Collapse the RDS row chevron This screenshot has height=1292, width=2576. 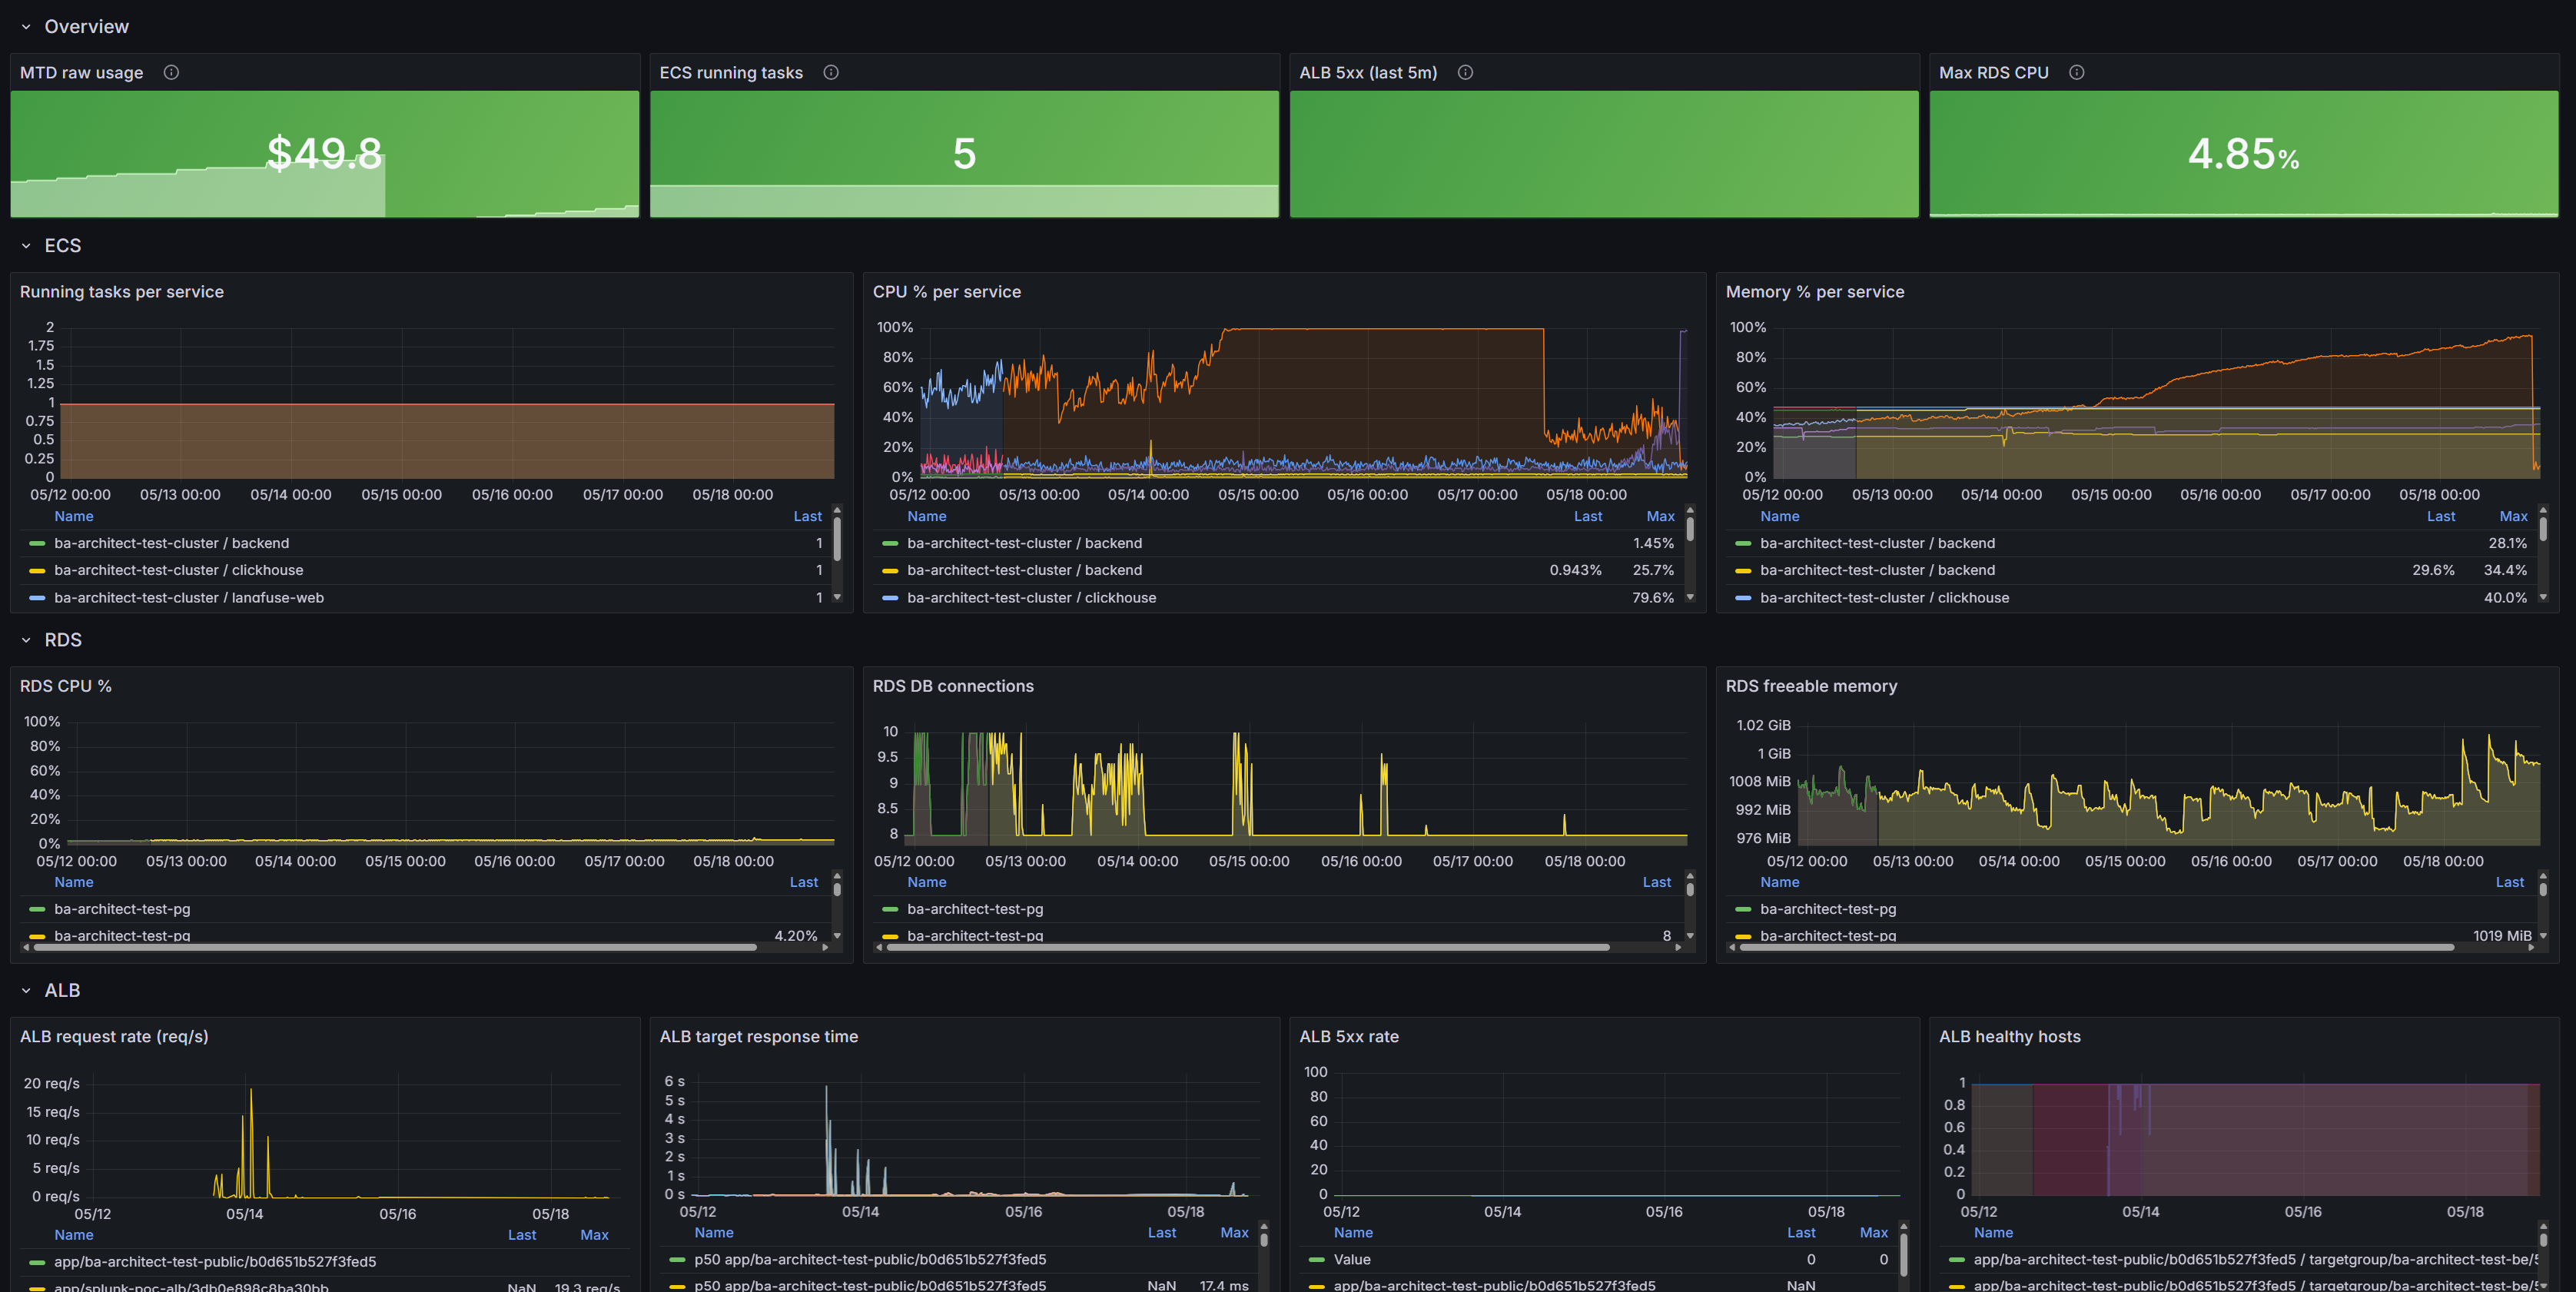tap(26, 640)
